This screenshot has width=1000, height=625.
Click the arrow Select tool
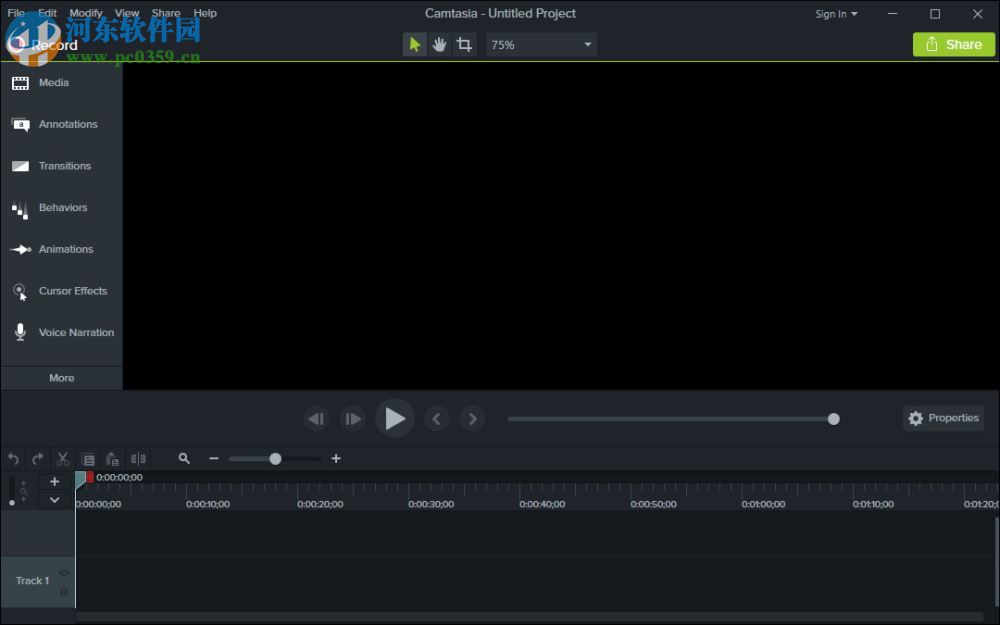[x=414, y=45]
